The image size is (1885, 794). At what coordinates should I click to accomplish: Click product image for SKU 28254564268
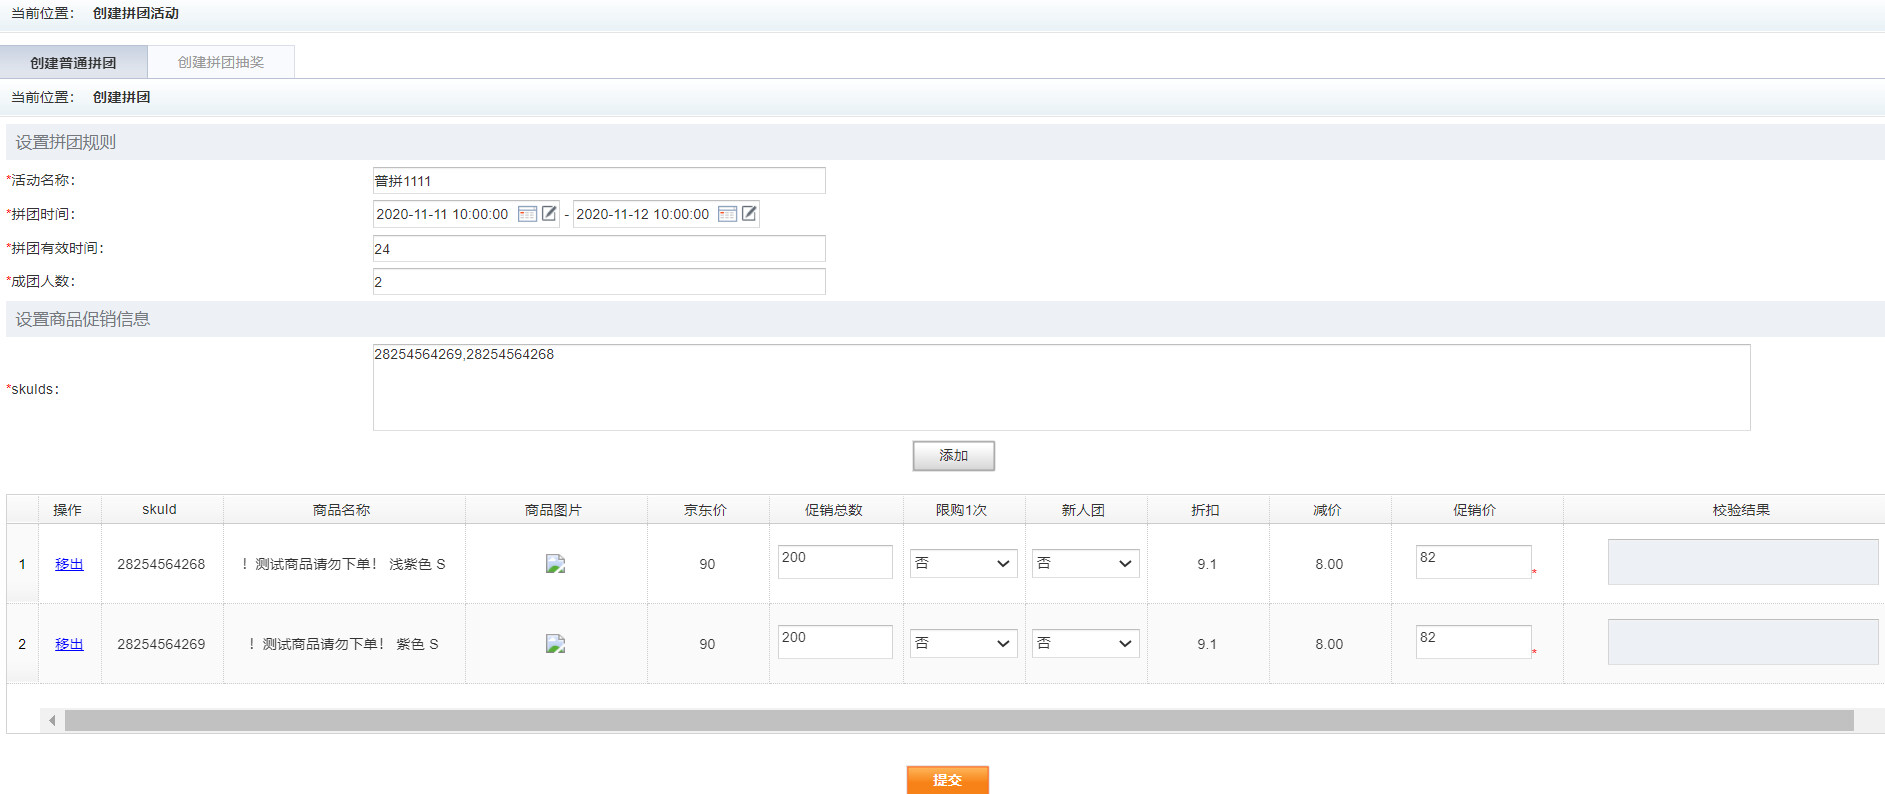pos(555,564)
